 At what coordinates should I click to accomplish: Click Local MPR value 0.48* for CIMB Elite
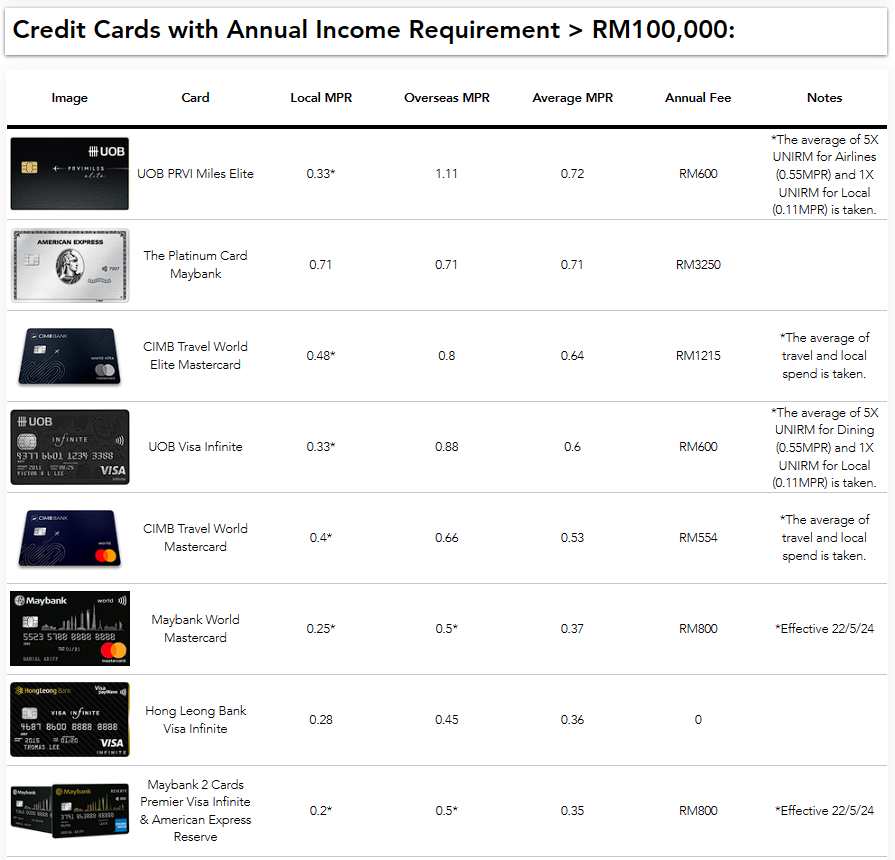(x=321, y=356)
